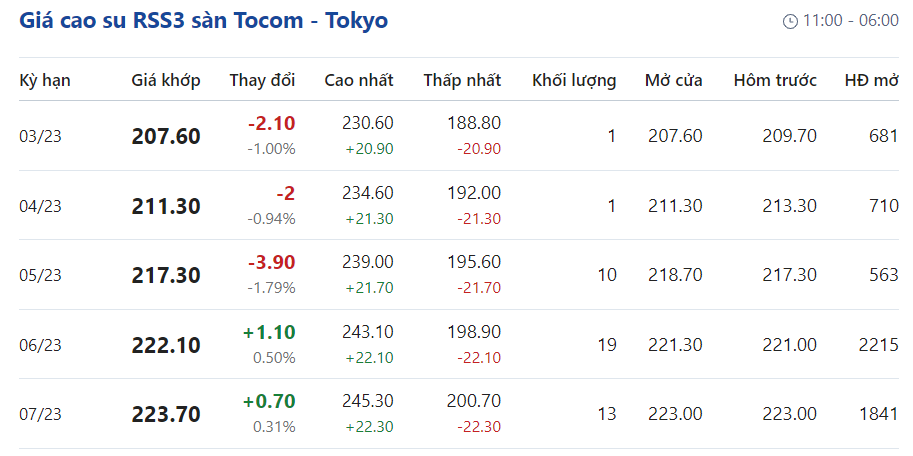This screenshot has height=456, width=913.
Task: Click the Mở cửa column header
Action: [674, 80]
